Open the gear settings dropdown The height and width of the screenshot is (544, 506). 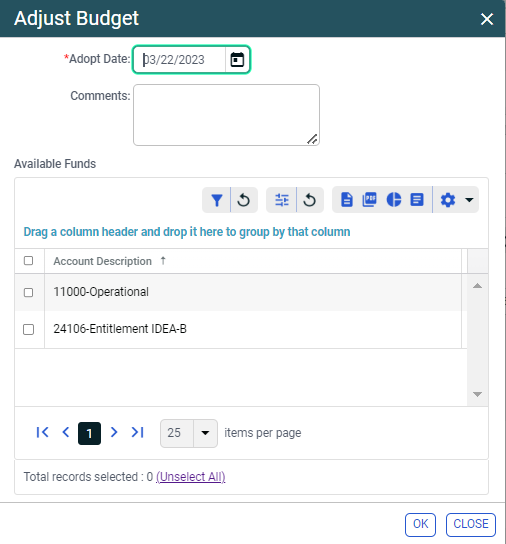[456, 200]
